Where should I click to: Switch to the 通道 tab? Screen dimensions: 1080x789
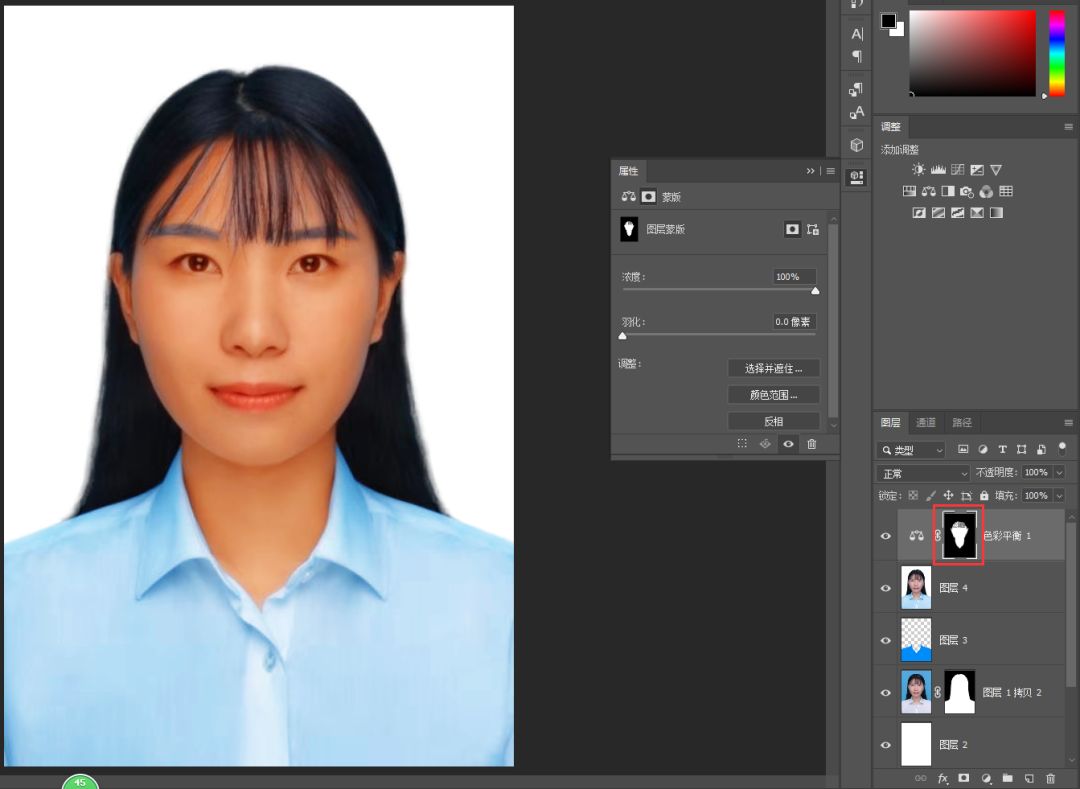pos(926,423)
